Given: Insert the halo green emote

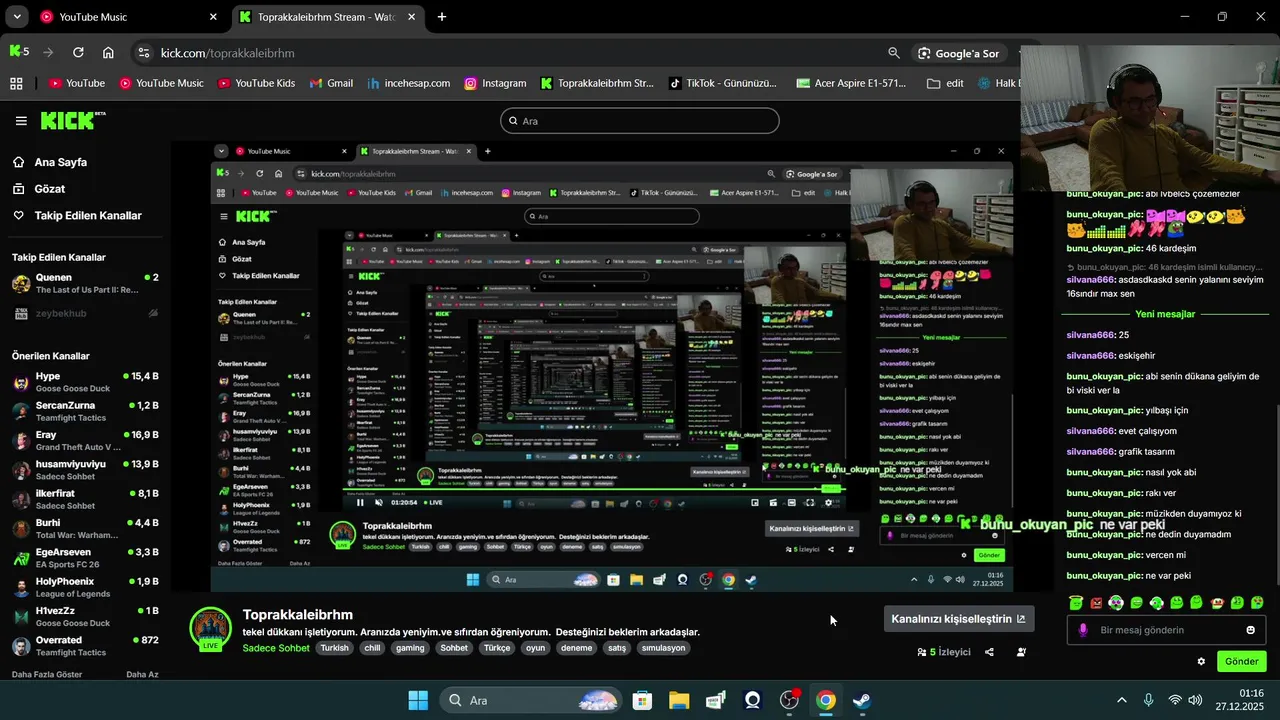Looking at the screenshot, I should 1076,603.
